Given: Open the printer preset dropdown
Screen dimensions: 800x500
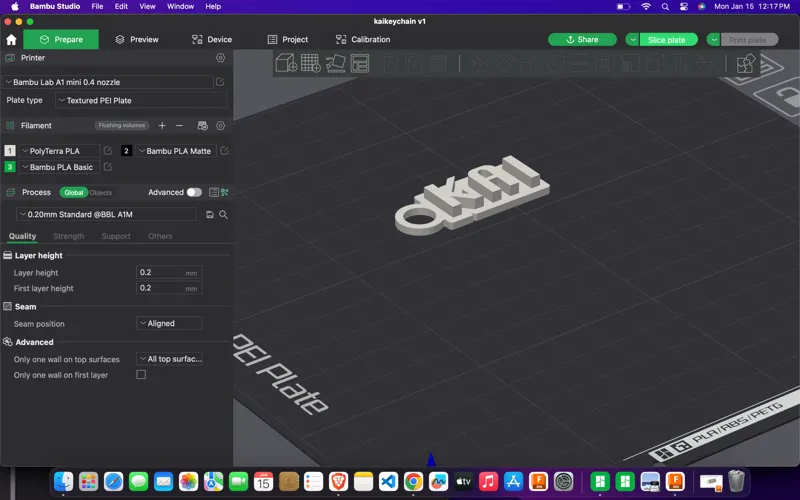Looking at the screenshot, I should (108, 82).
